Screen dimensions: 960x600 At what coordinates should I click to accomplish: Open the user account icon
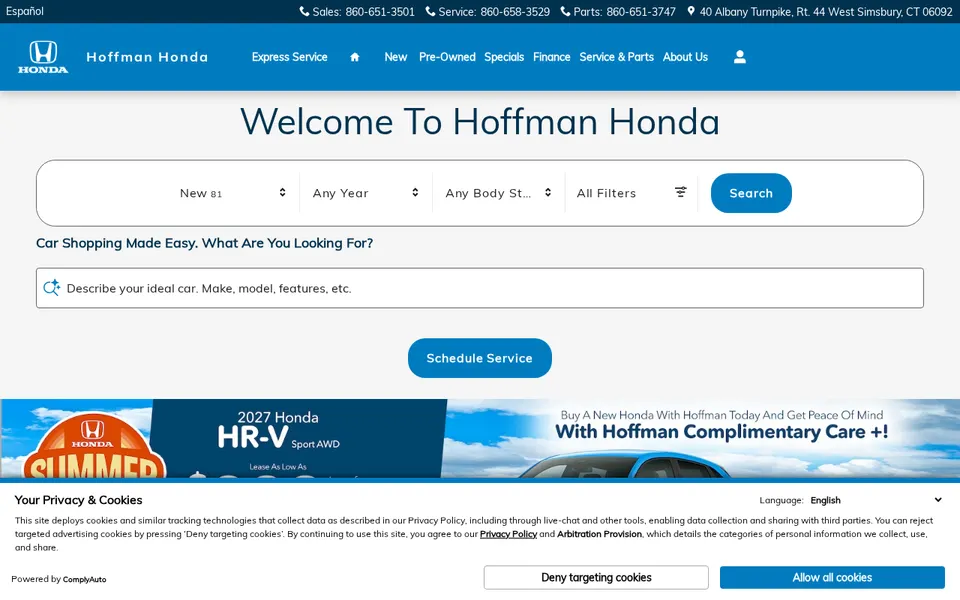740,57
